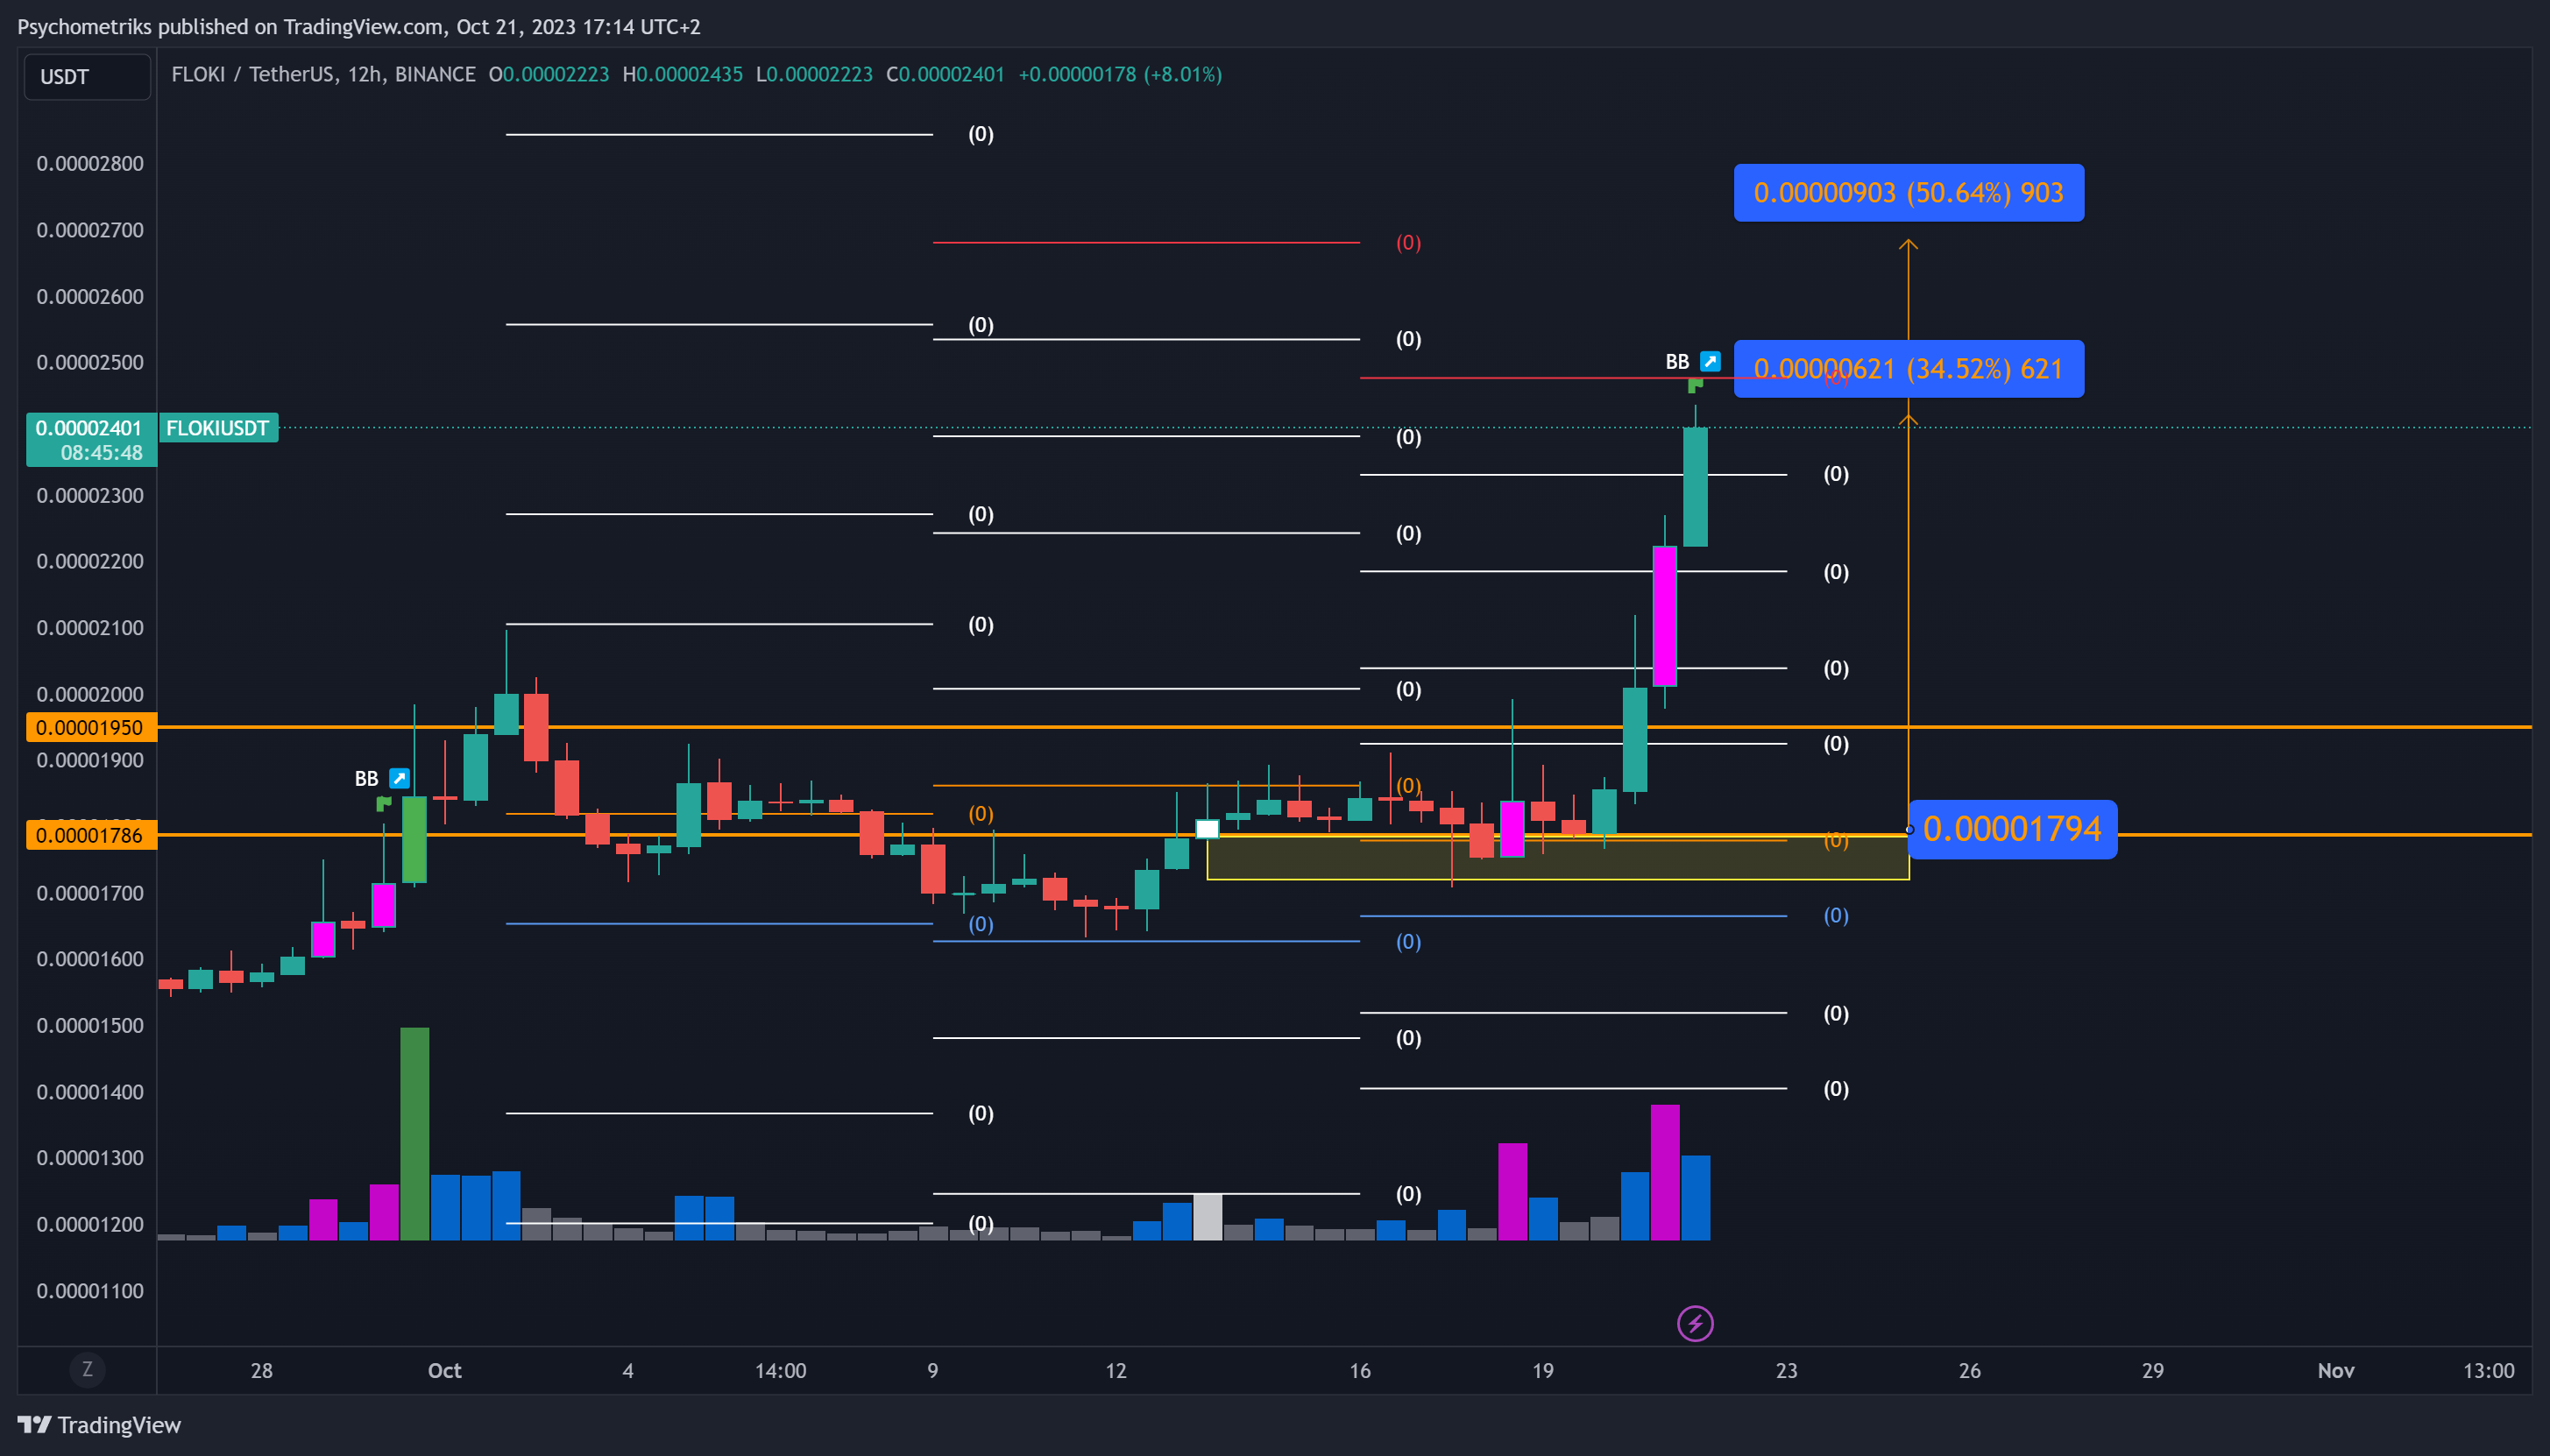Click the C0.00002401 close value
Image resolution: width=2550 pixels, height=1456 pixels.
(945, 74)
